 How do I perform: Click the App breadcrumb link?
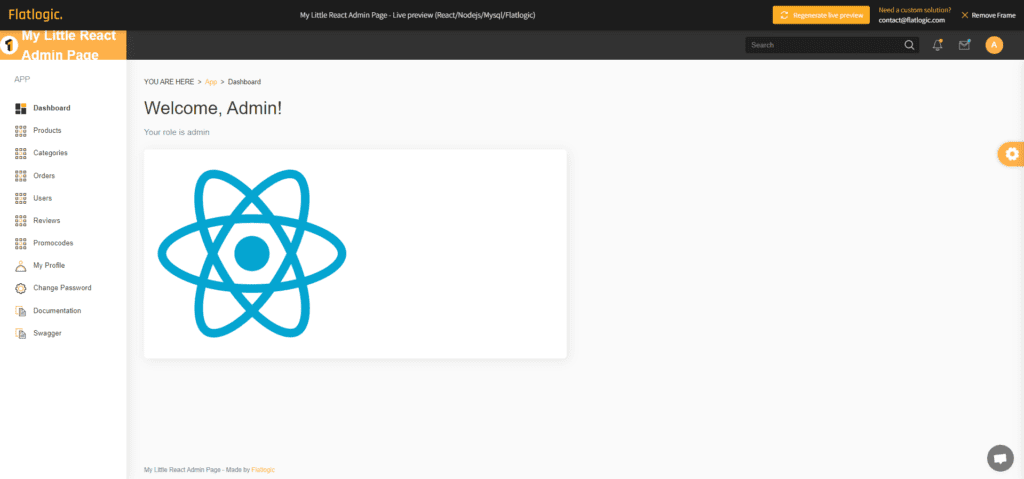coord(211,82)
